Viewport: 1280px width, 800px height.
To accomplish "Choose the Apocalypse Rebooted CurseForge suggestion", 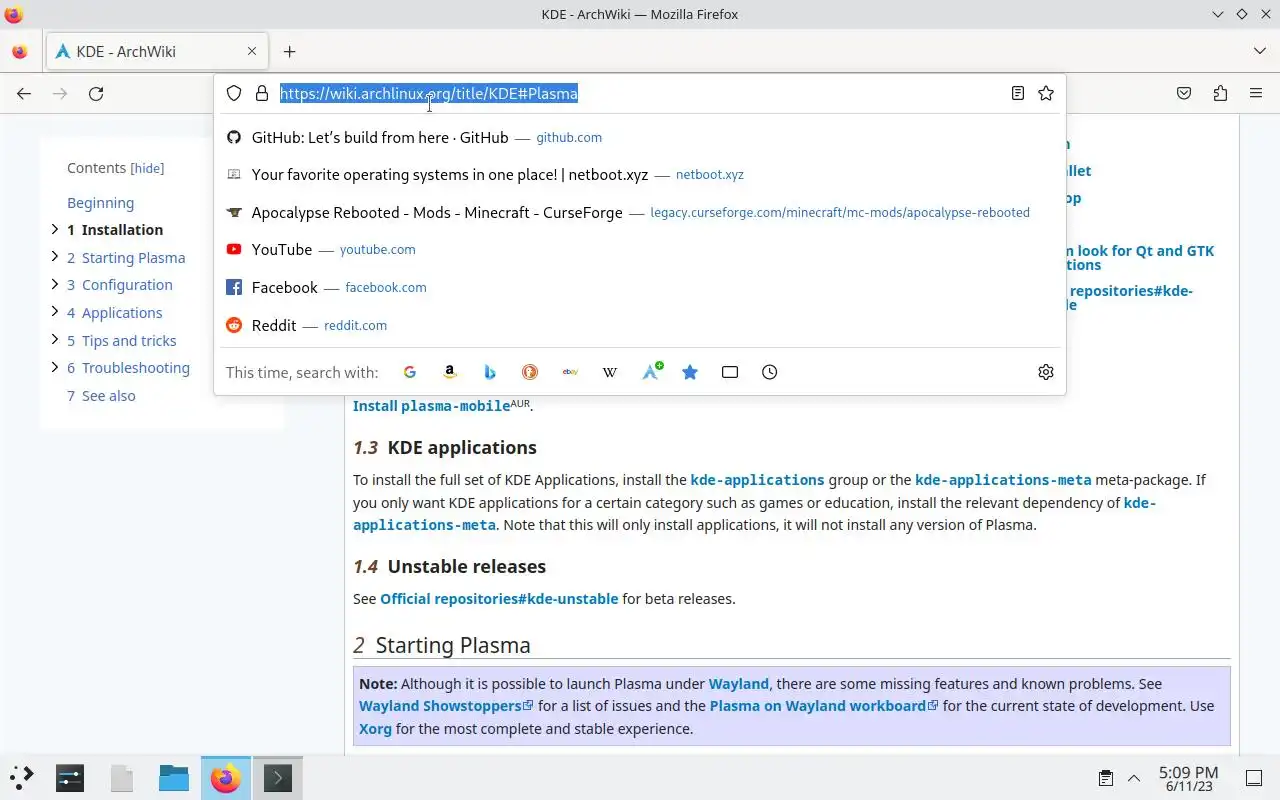I will pyautogui.click(x=640, y=212).
